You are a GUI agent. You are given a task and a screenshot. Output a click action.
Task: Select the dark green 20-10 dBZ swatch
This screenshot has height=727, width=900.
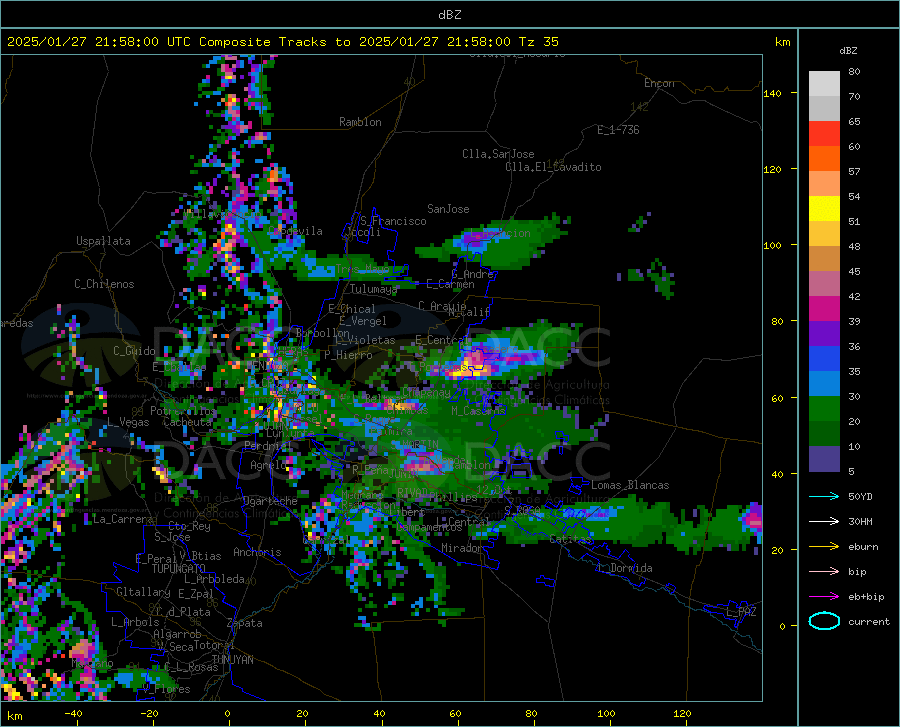(824, 434)
